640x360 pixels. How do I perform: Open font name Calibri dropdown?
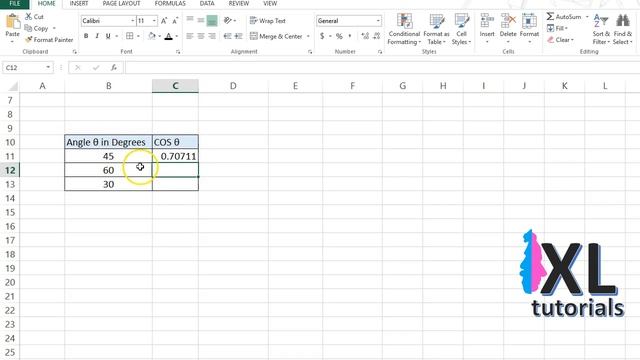132,21
